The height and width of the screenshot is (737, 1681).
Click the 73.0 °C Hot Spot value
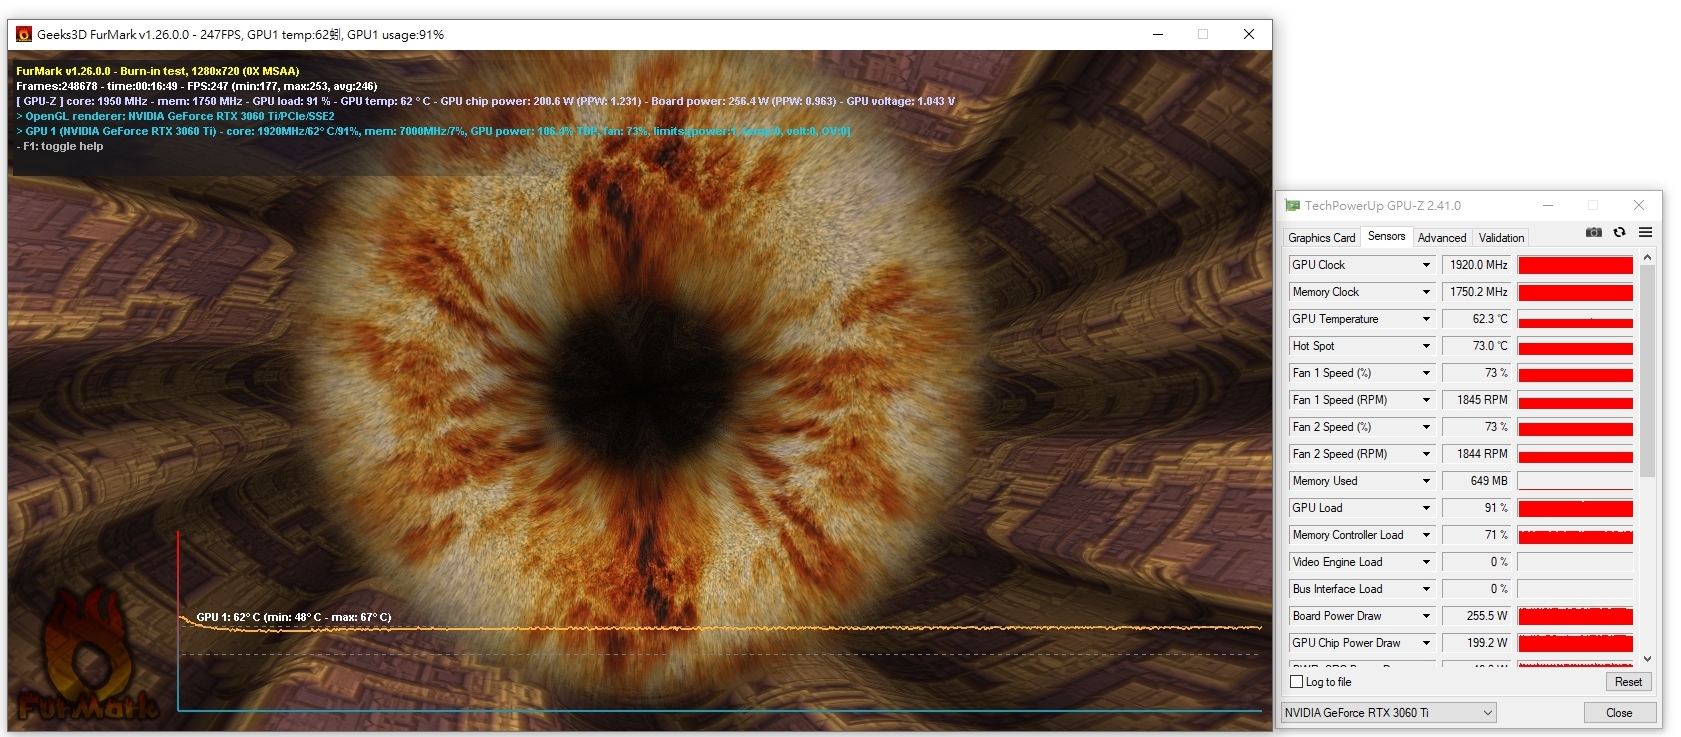pyautogui.click(x=1477, y=346)
